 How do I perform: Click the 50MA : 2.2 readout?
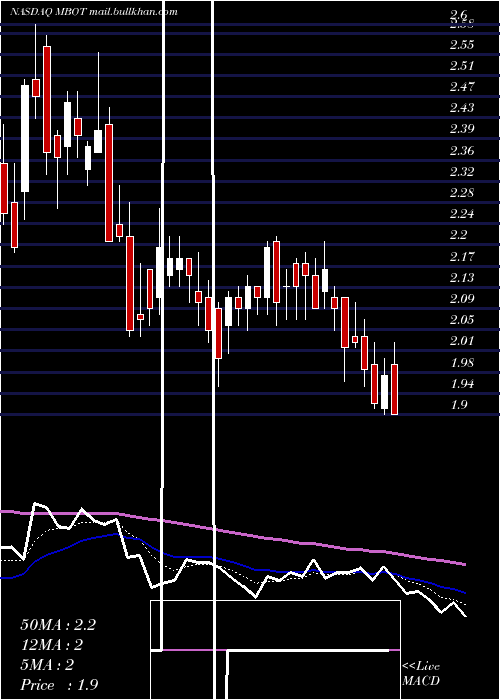[58, 625]
